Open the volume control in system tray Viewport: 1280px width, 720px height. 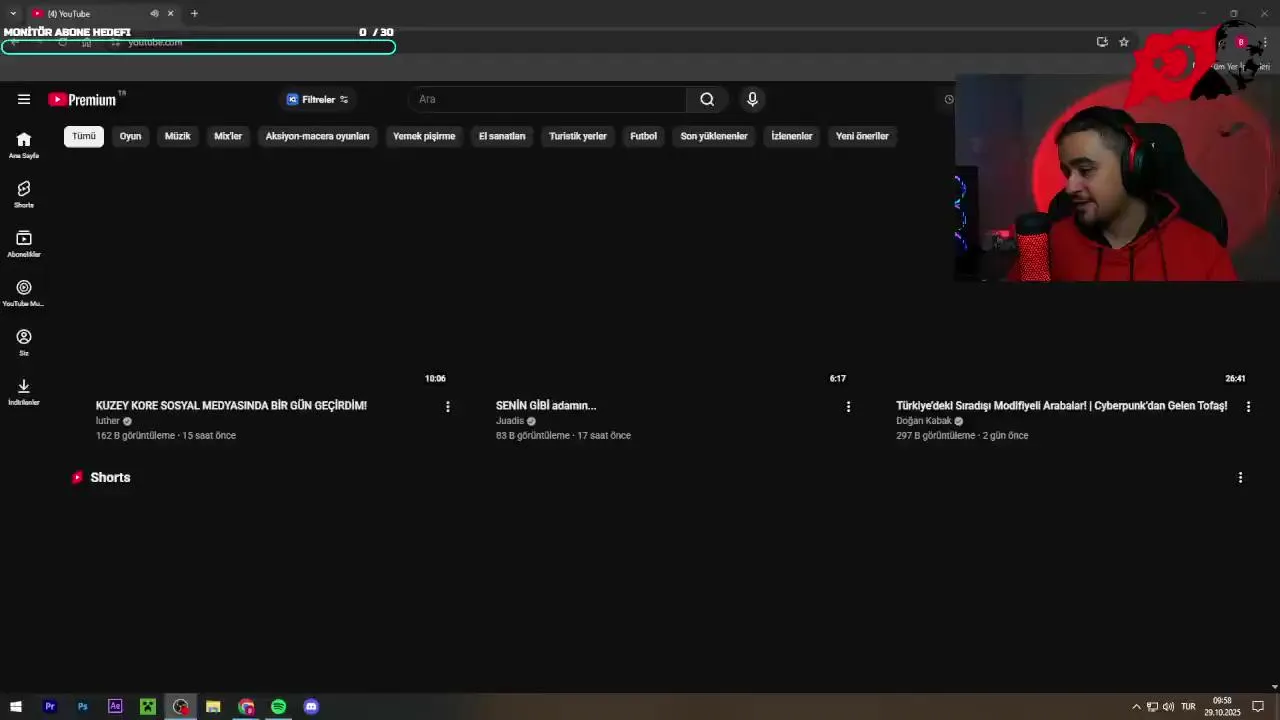tap(1168, 707)
